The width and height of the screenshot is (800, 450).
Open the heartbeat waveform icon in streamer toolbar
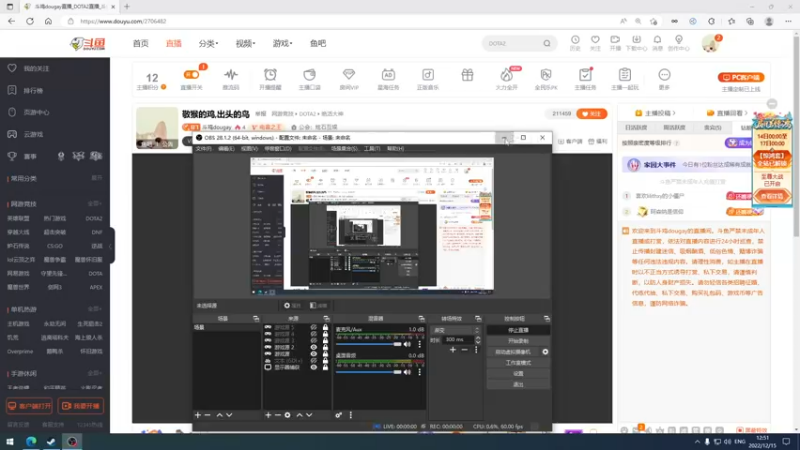(231, 74)
